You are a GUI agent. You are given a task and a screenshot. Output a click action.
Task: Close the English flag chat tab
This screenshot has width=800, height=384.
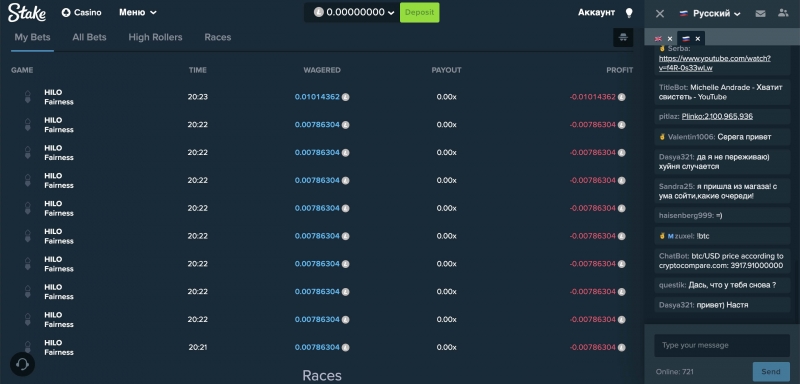click(670, 39)
